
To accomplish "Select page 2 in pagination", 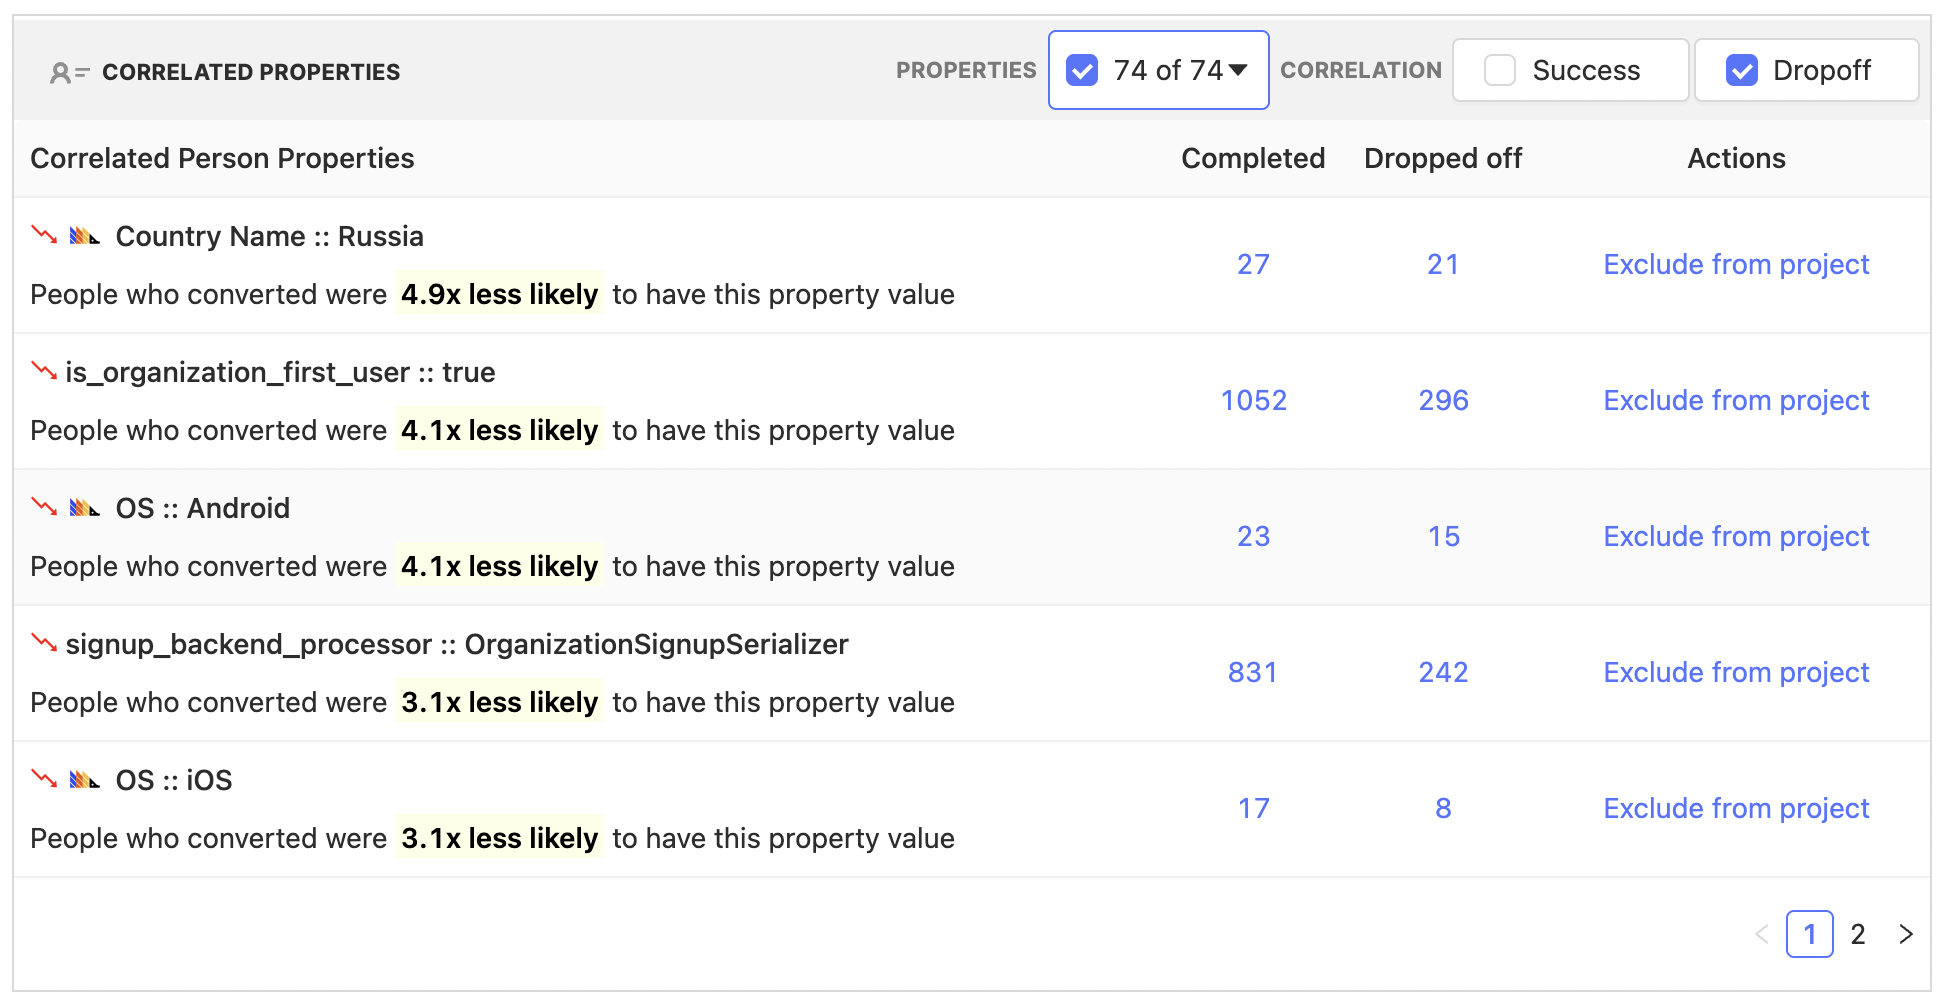I will [1857, 934].
